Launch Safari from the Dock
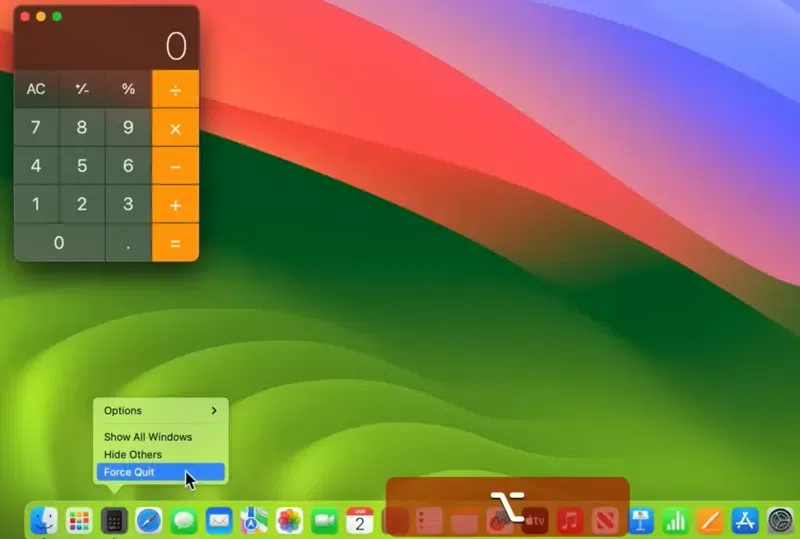The height and width of the screenshot is (539, 800). tap(148, 521)
